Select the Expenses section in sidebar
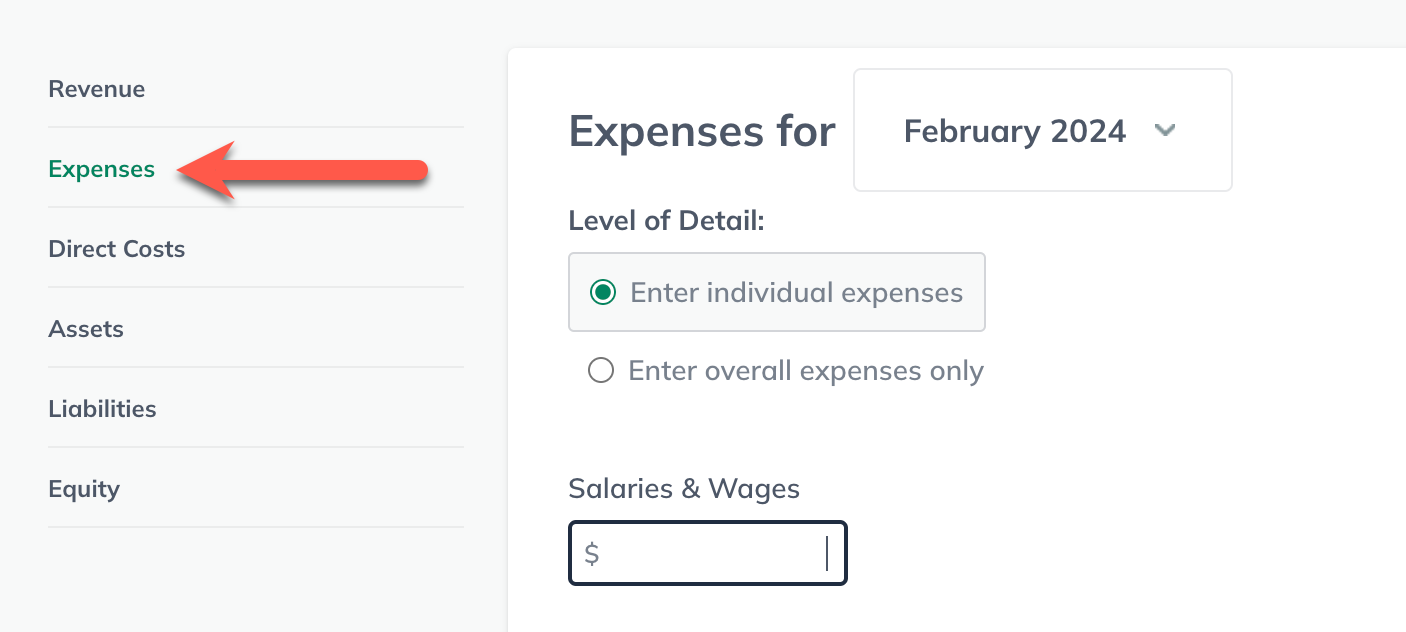The width and height of the screenshot is (1406, 632). pos(101,169)
